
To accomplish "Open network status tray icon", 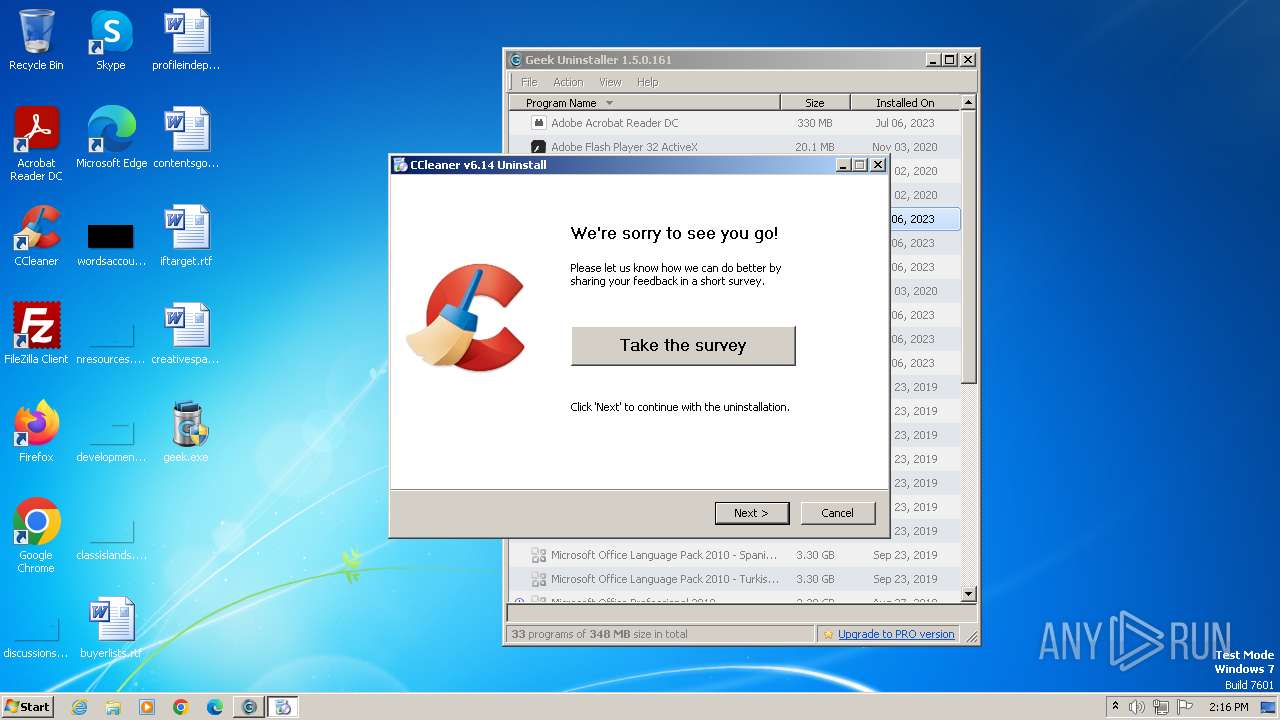I will pyautogui.click(x=1161, y=707).
